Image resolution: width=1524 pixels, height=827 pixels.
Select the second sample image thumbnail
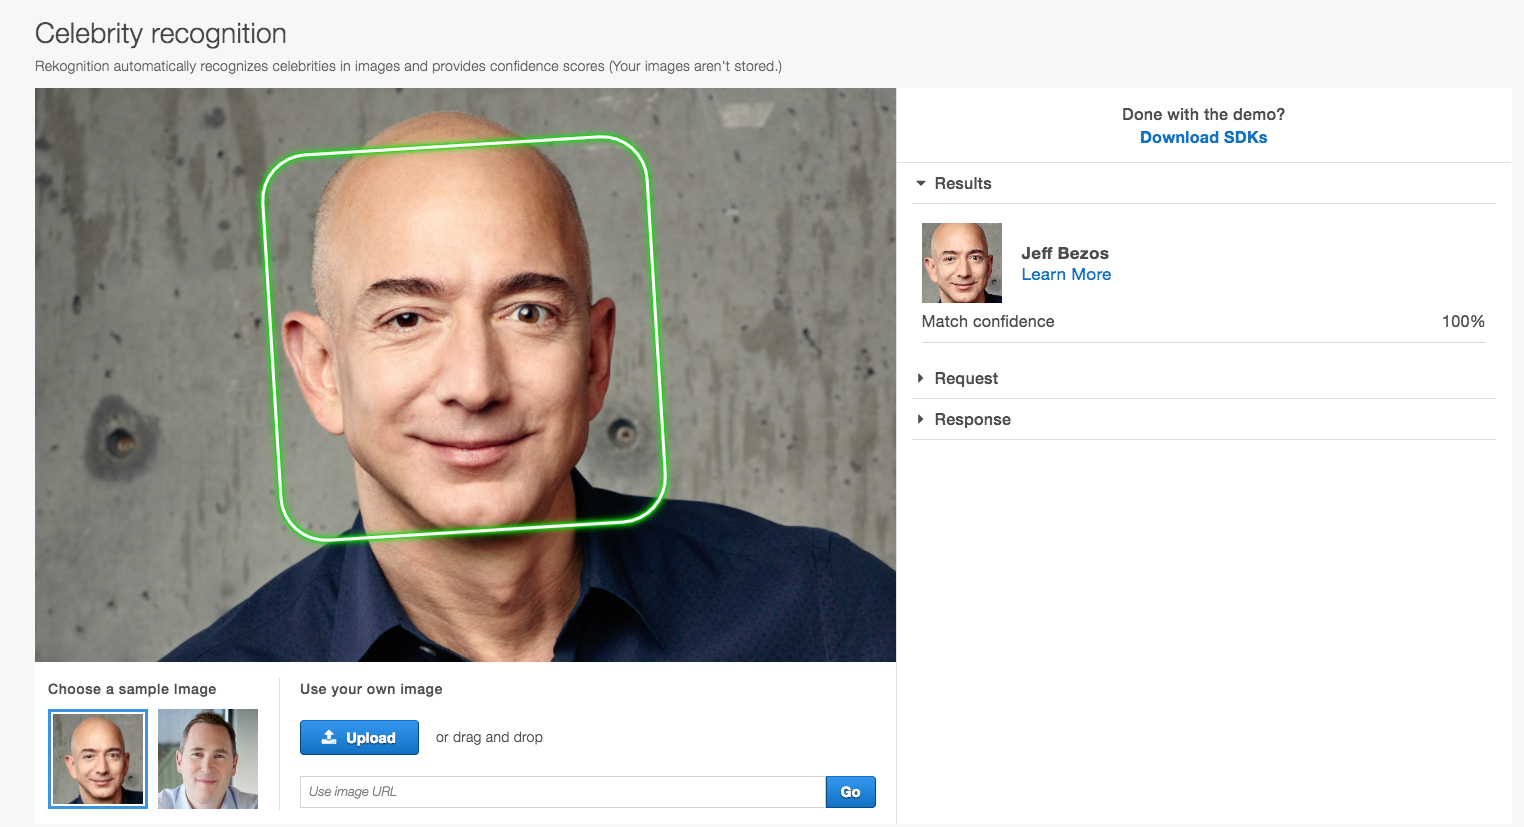click(x=208, y=759)
